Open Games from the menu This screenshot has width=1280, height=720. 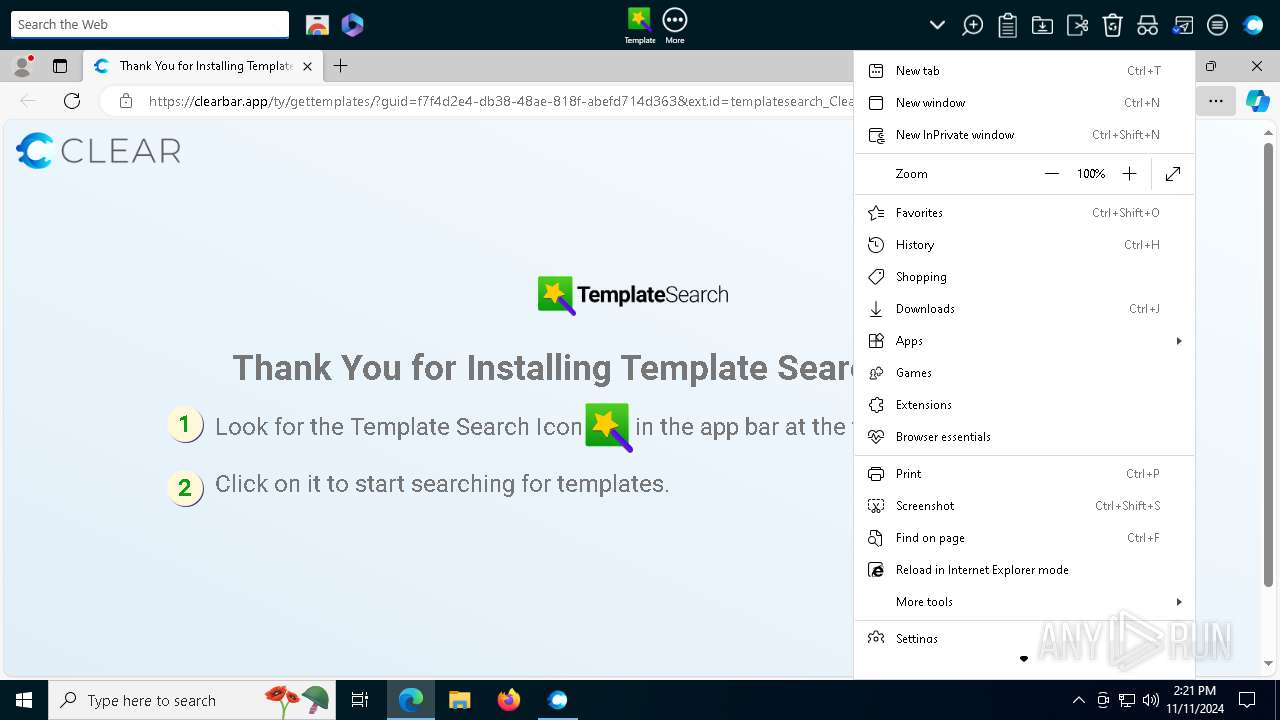point(1024,373)
